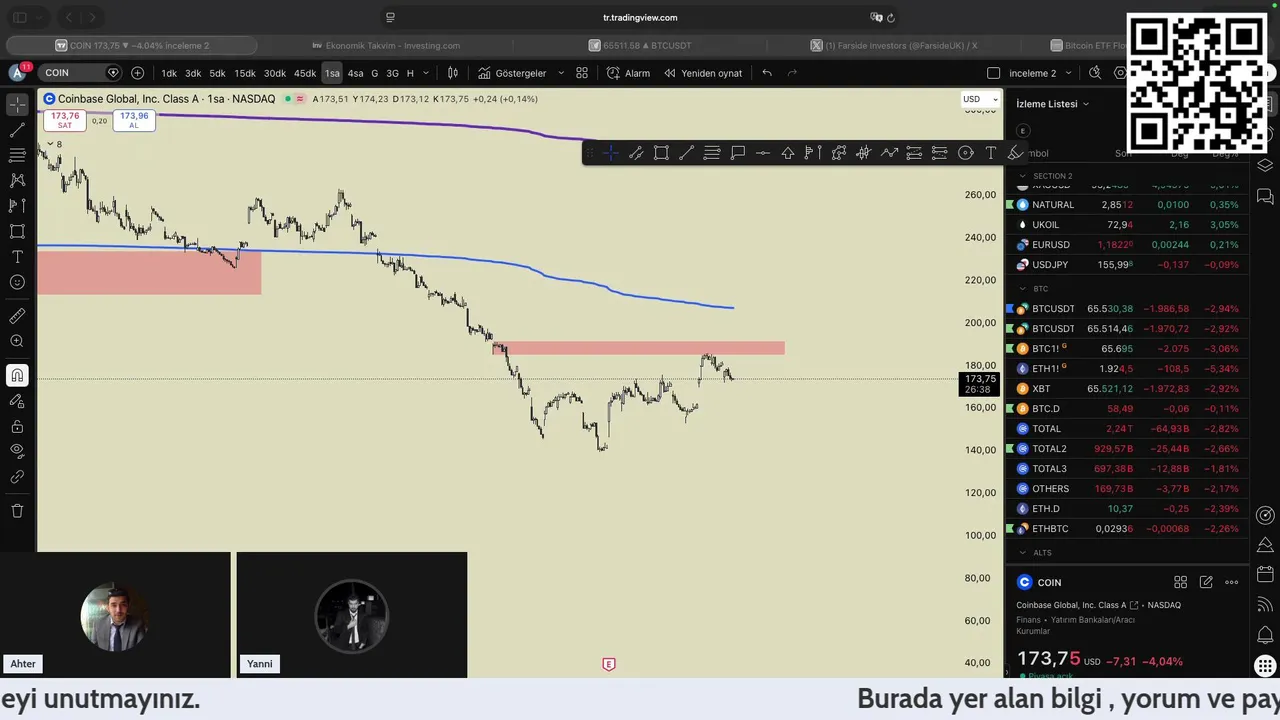Open inceleme 2 layout dropdown
This screenshot has height=720, width=1280.
[1068, 73]
